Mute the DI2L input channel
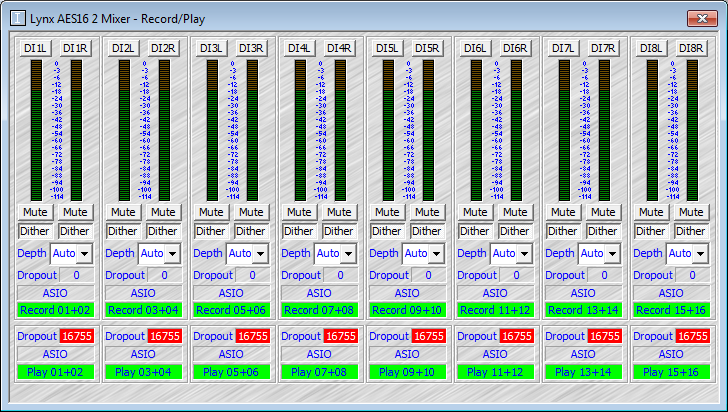The width and height of the screenshot is (728, 412). [123, 212]
